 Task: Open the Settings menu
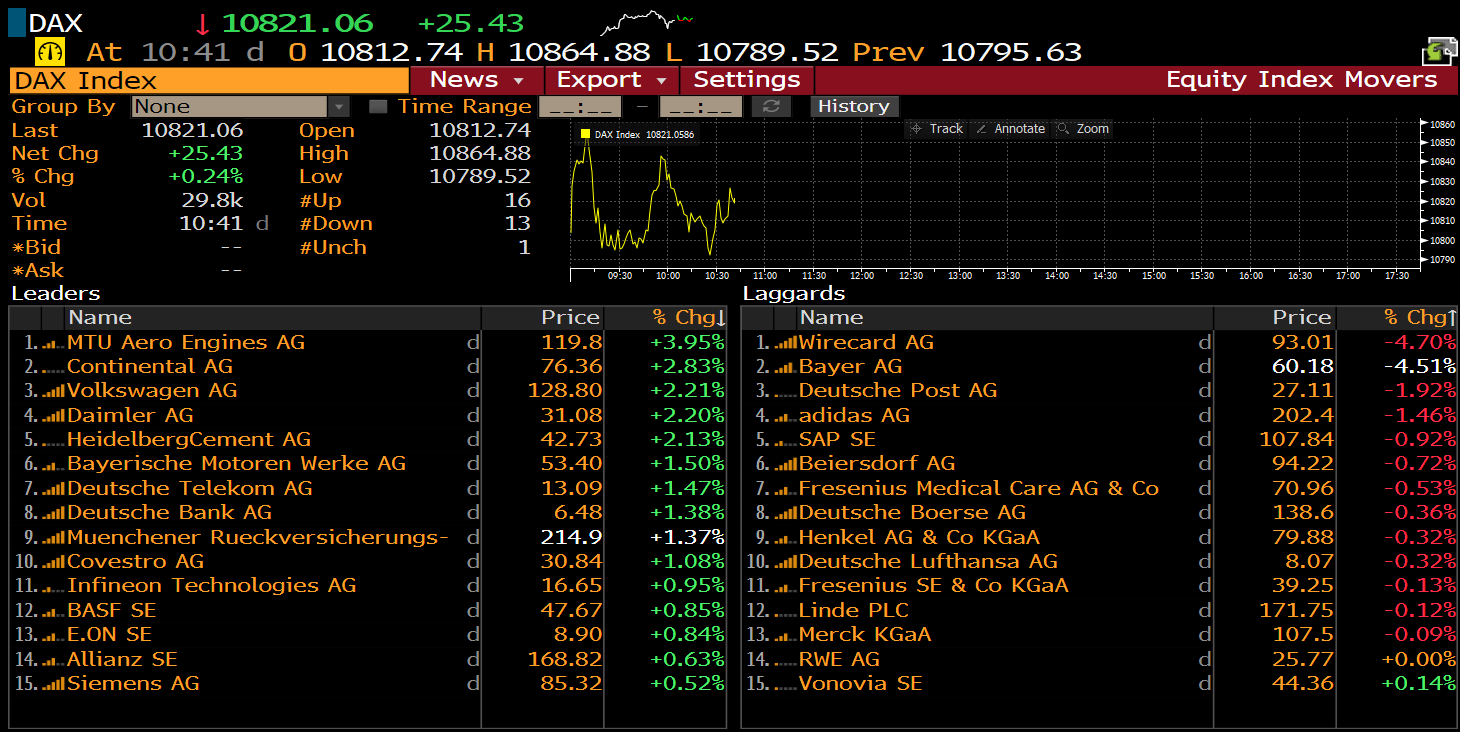(x=747, y=80)
